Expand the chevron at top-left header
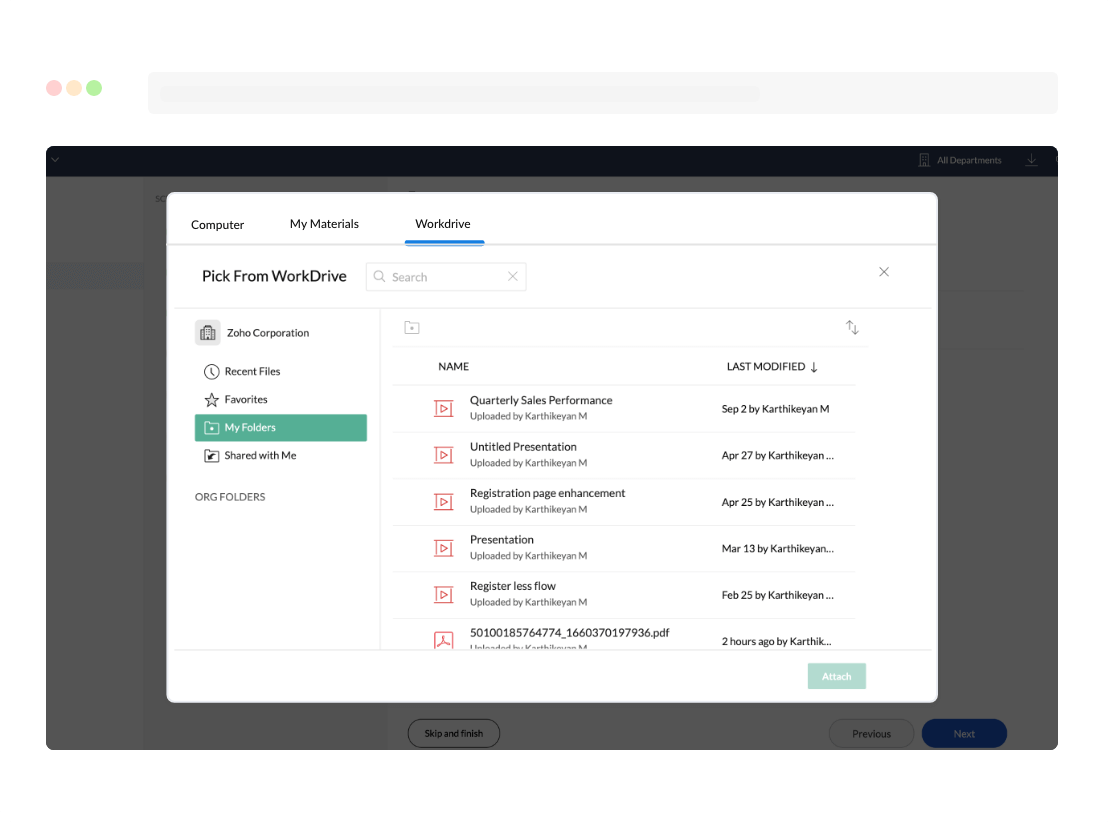Screen dimensions: 1118x822 point(55,160)
